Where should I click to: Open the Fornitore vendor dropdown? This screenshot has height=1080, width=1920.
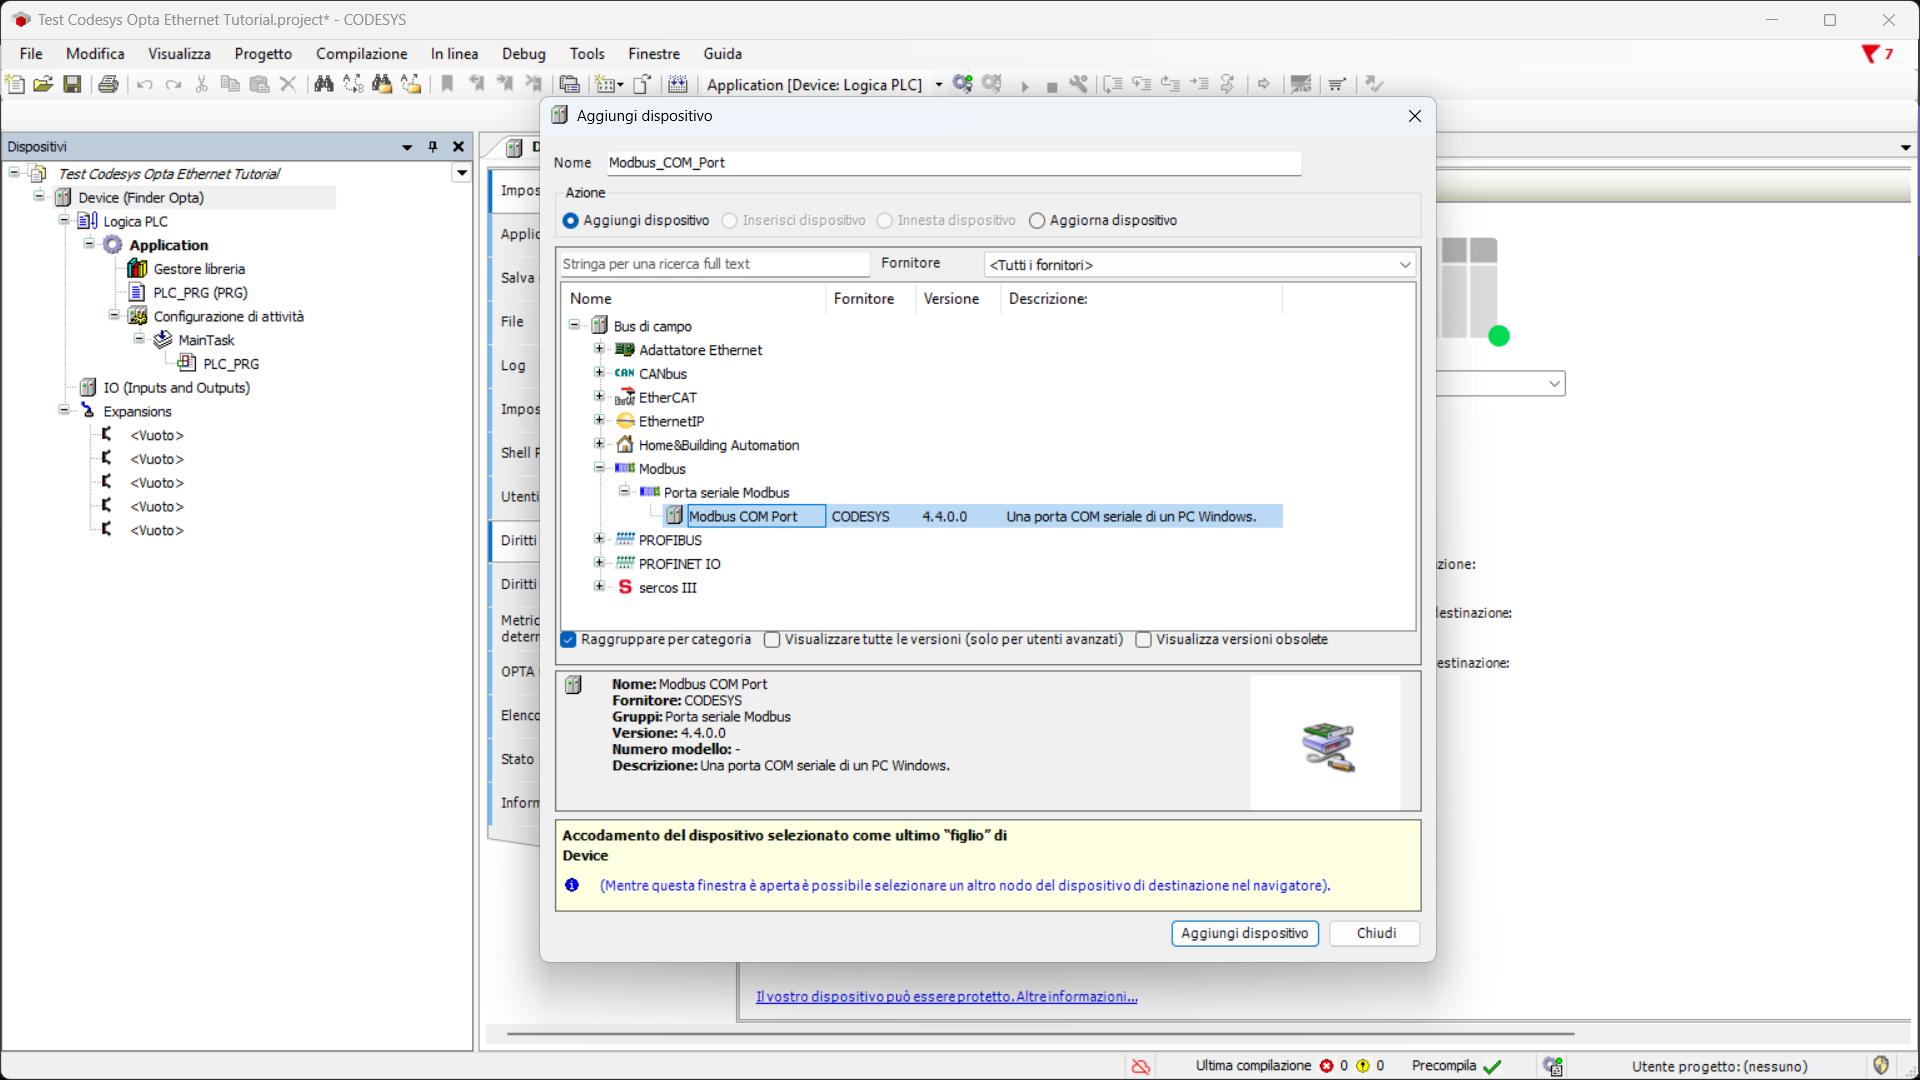coord(1200,265)
